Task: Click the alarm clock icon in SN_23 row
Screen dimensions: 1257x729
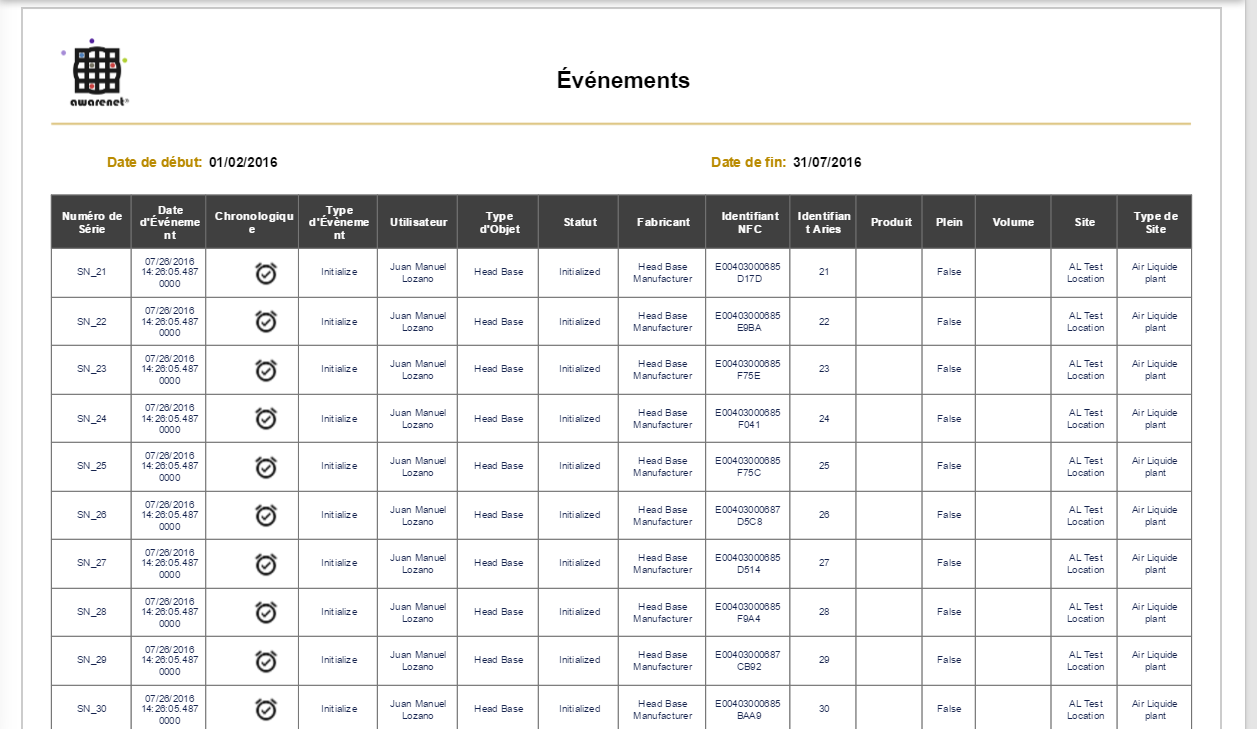Action: tap(266, 370)
